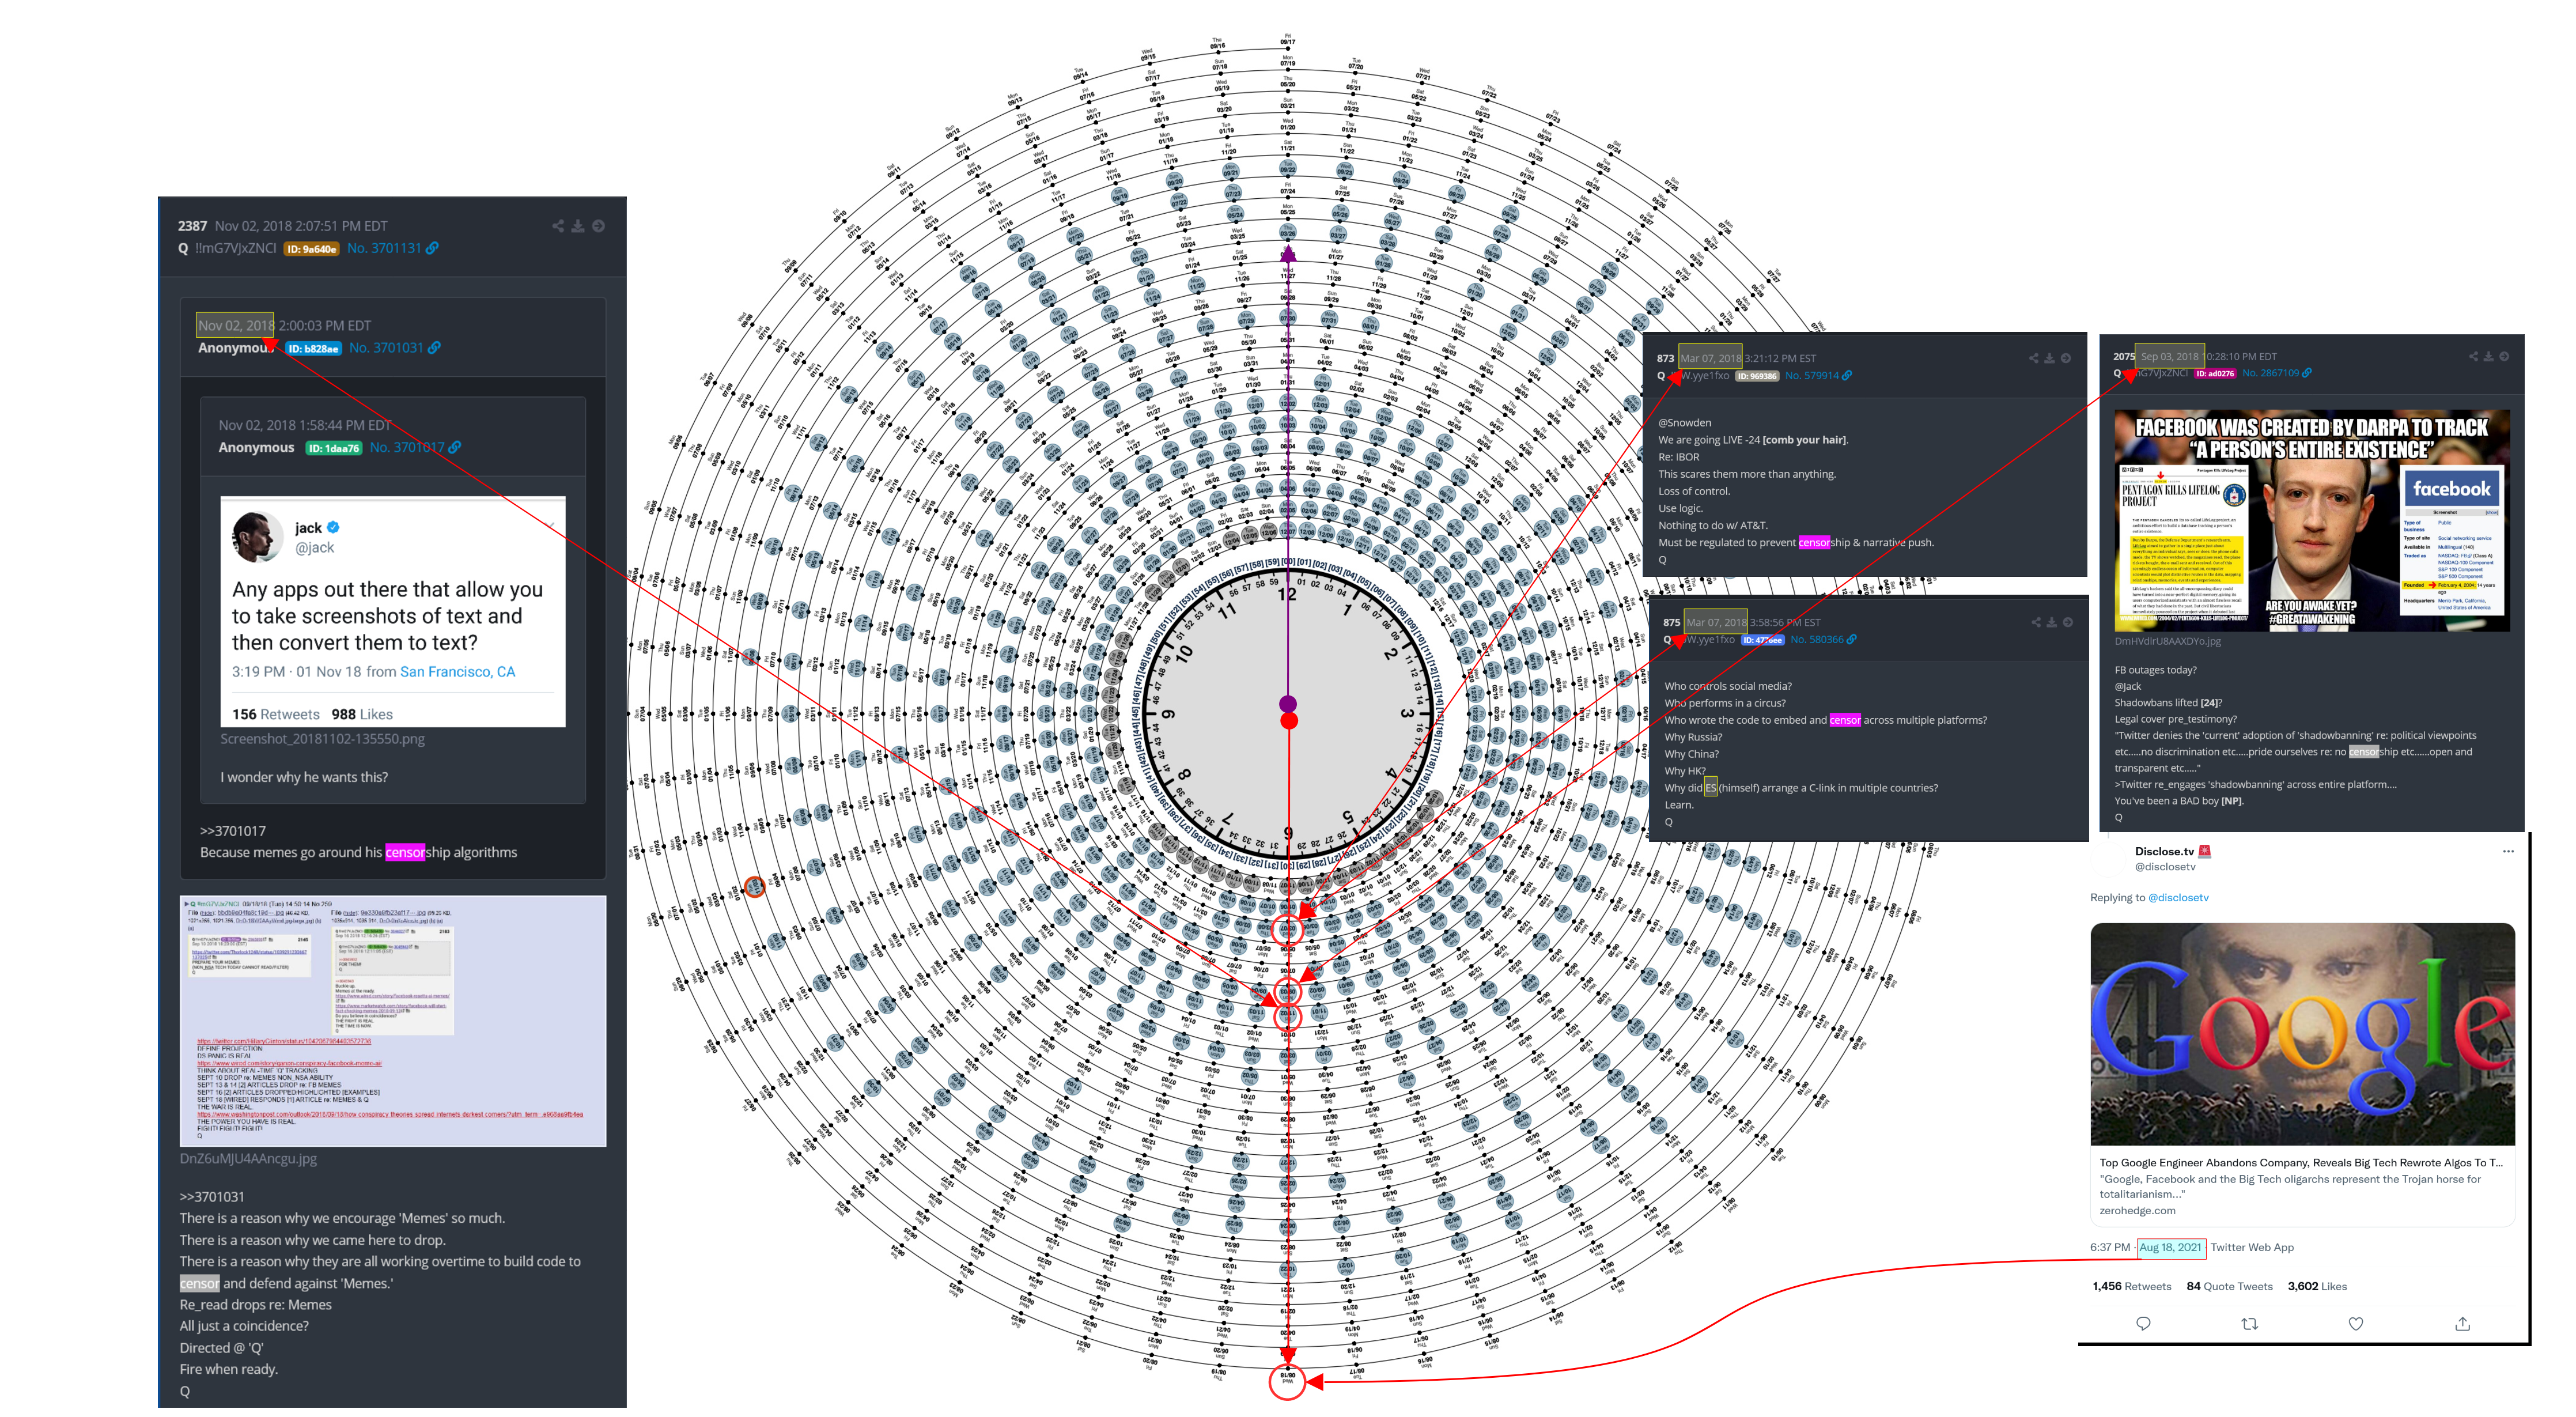Click the download icon on post 875
Image resolution: width=2576 pixels, height=1417 pixels.
(x=2052, y=622)
